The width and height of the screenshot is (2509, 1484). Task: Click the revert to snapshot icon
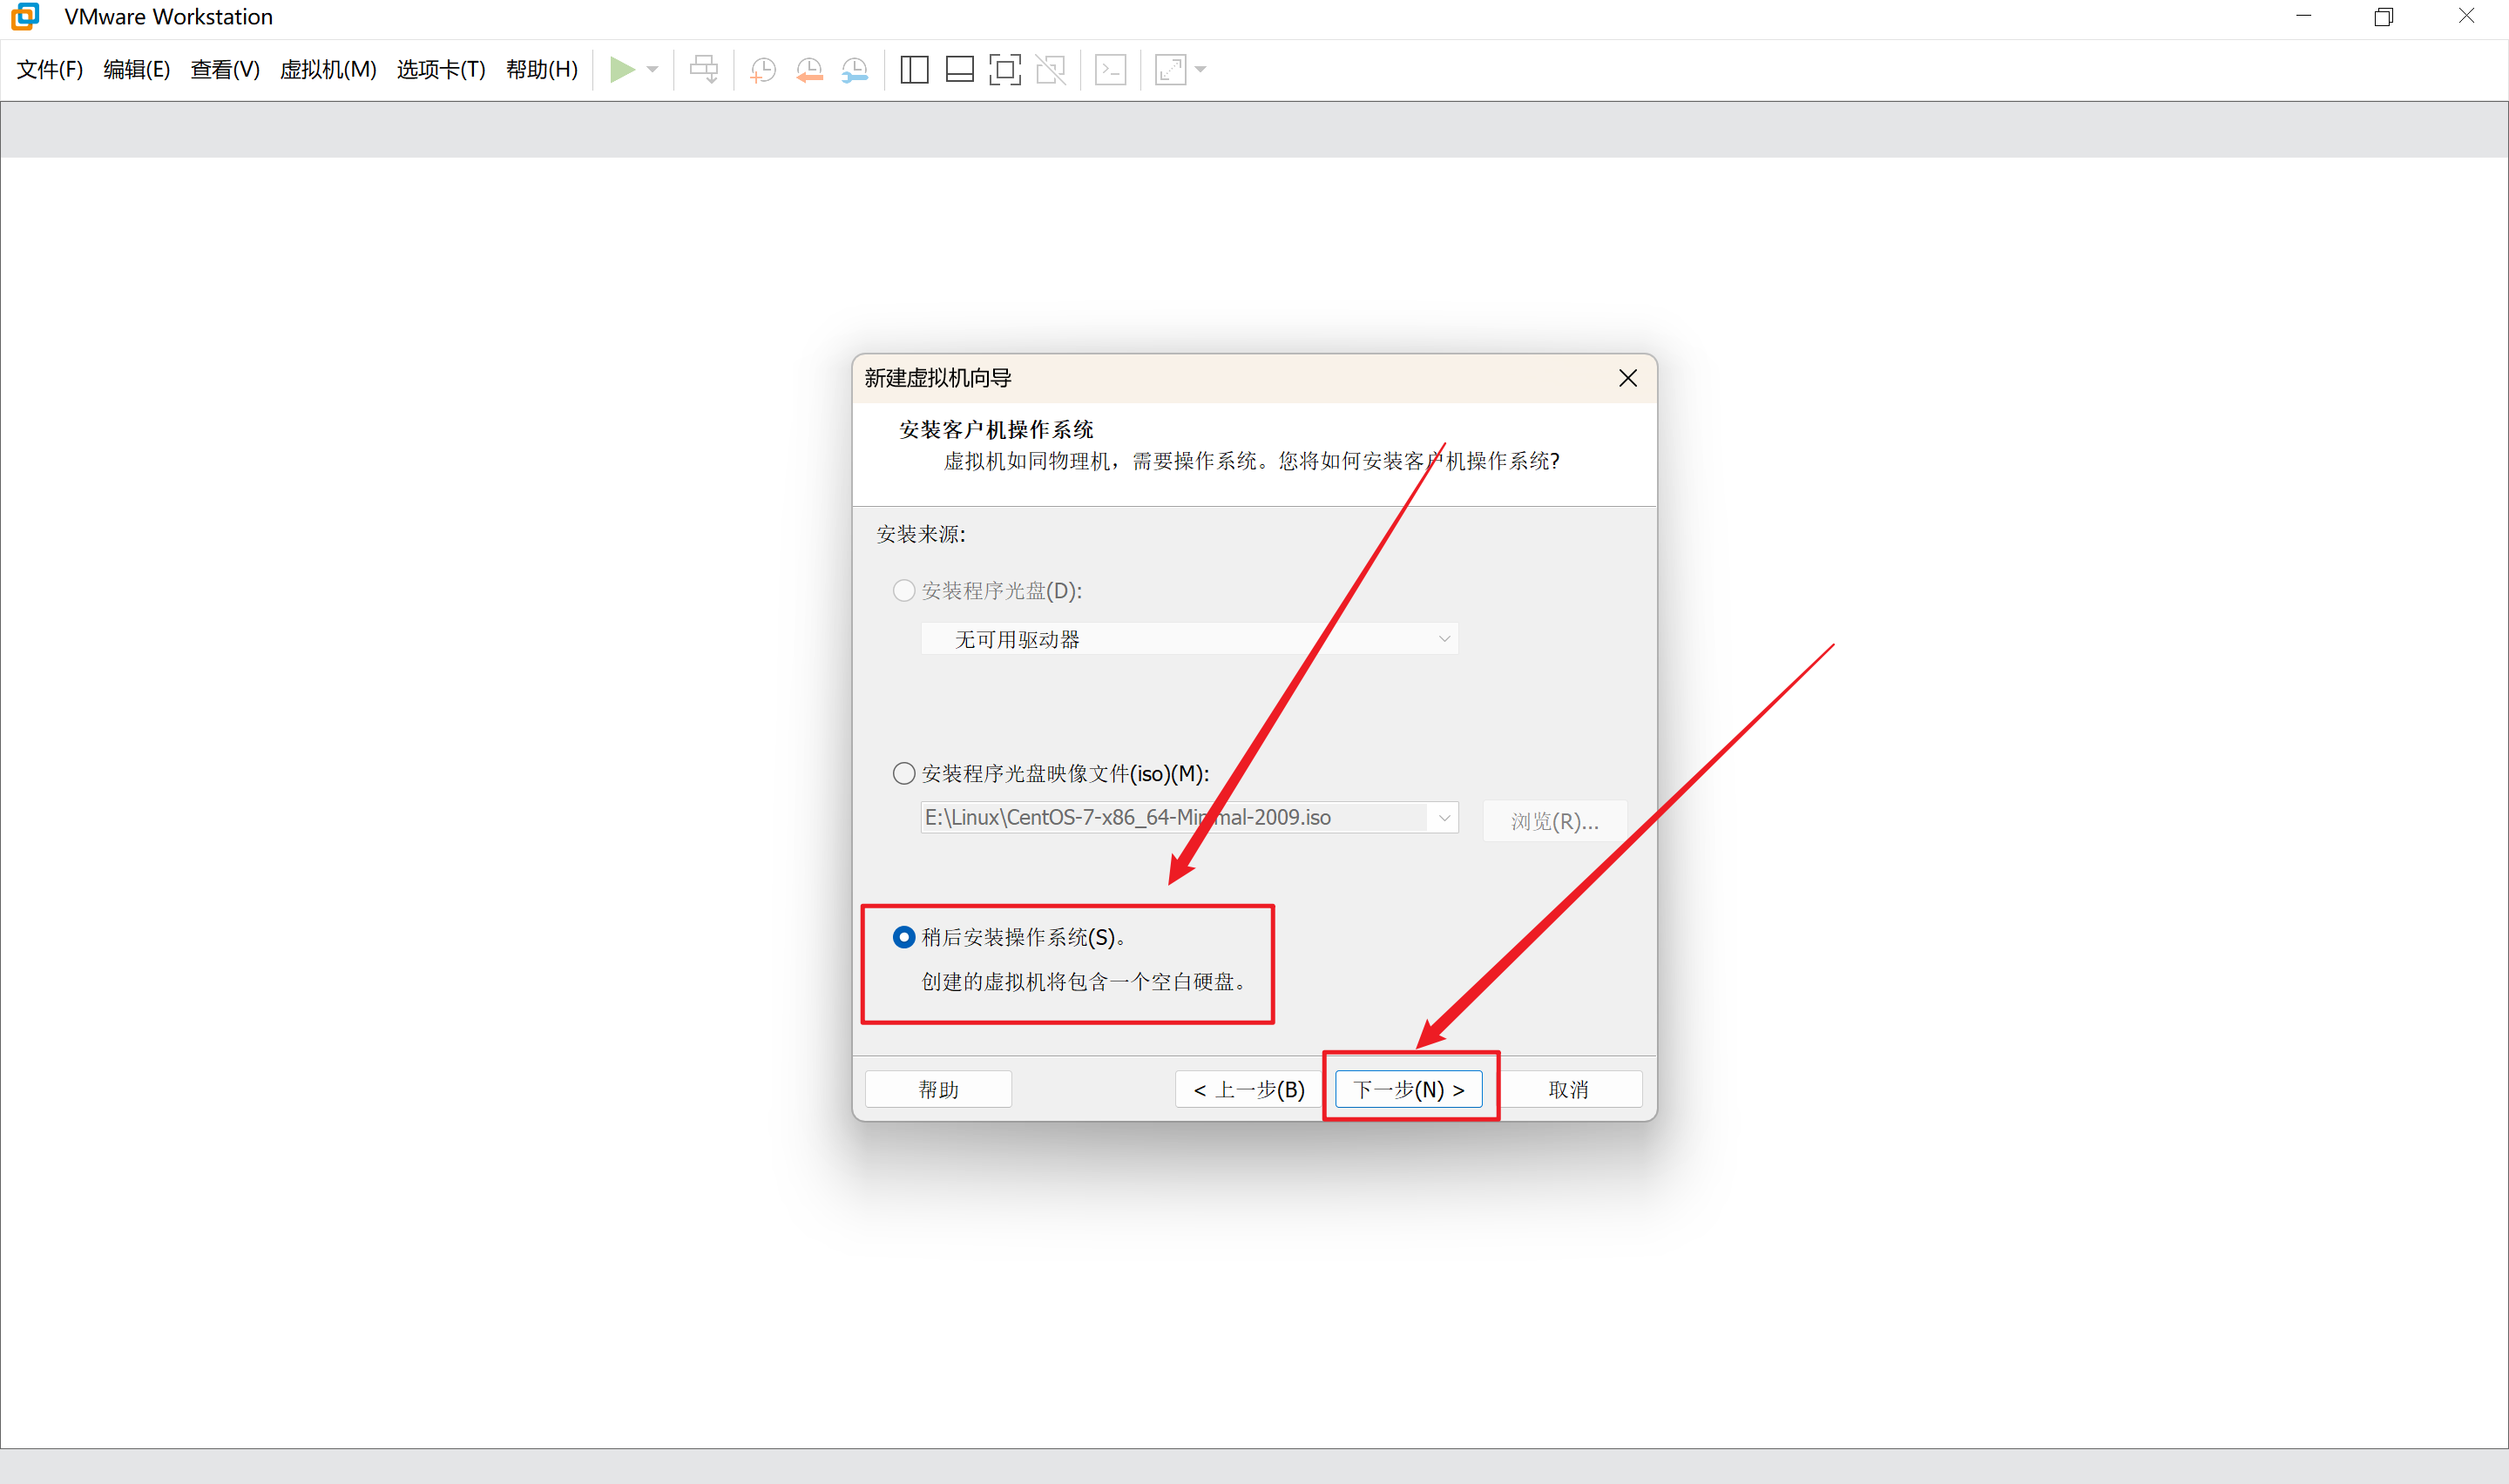pos(809,69)
